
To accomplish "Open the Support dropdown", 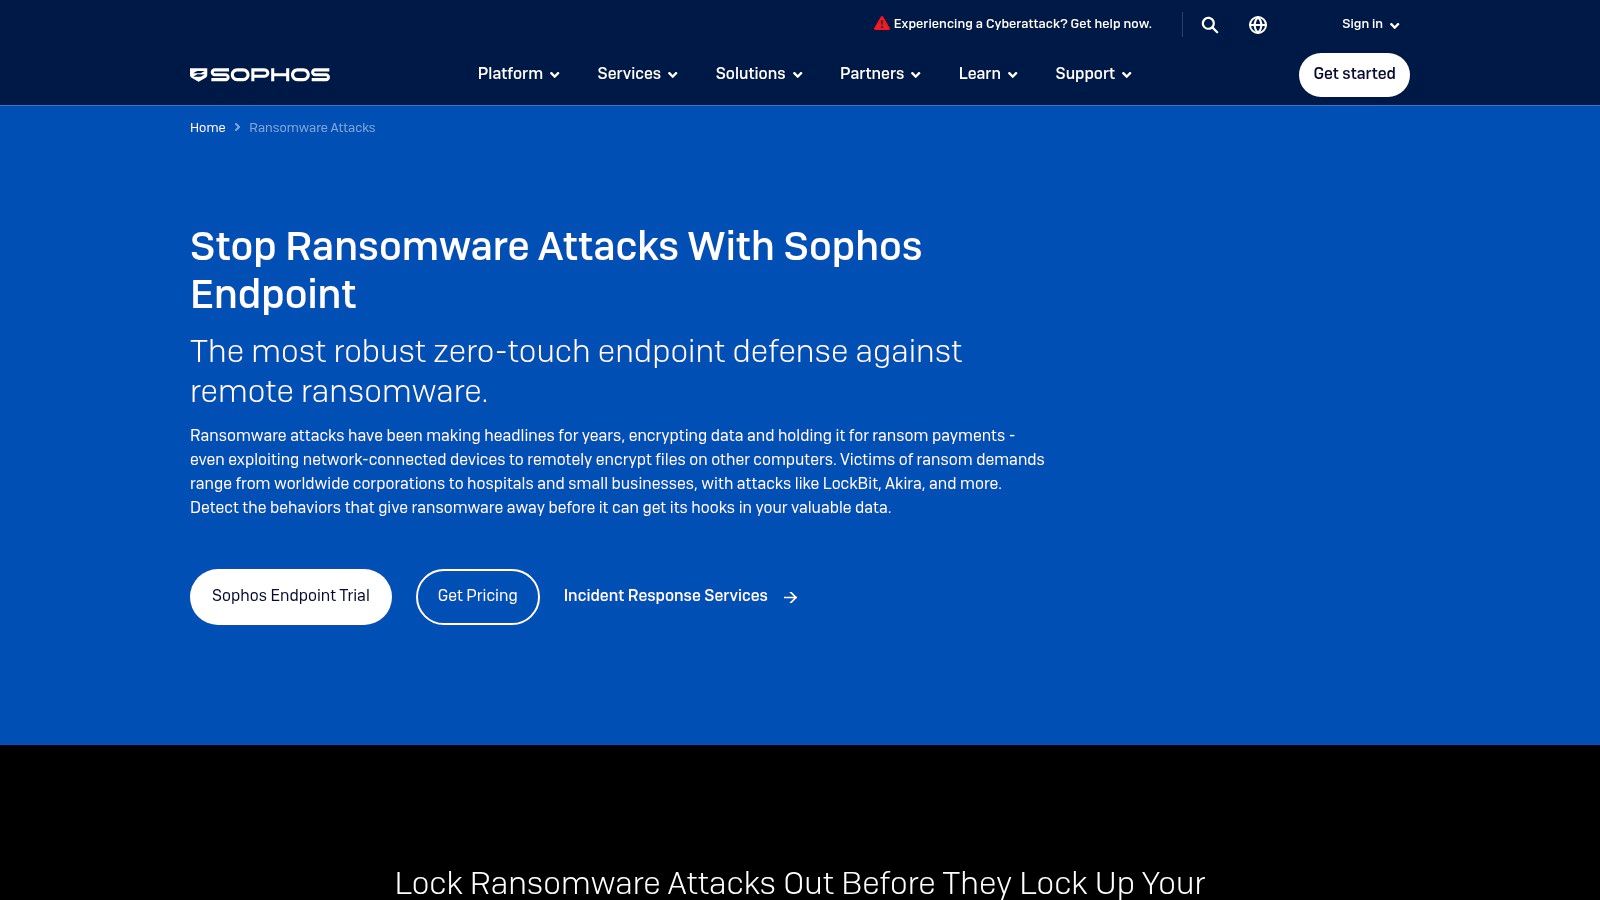I will click(1092, 74).
